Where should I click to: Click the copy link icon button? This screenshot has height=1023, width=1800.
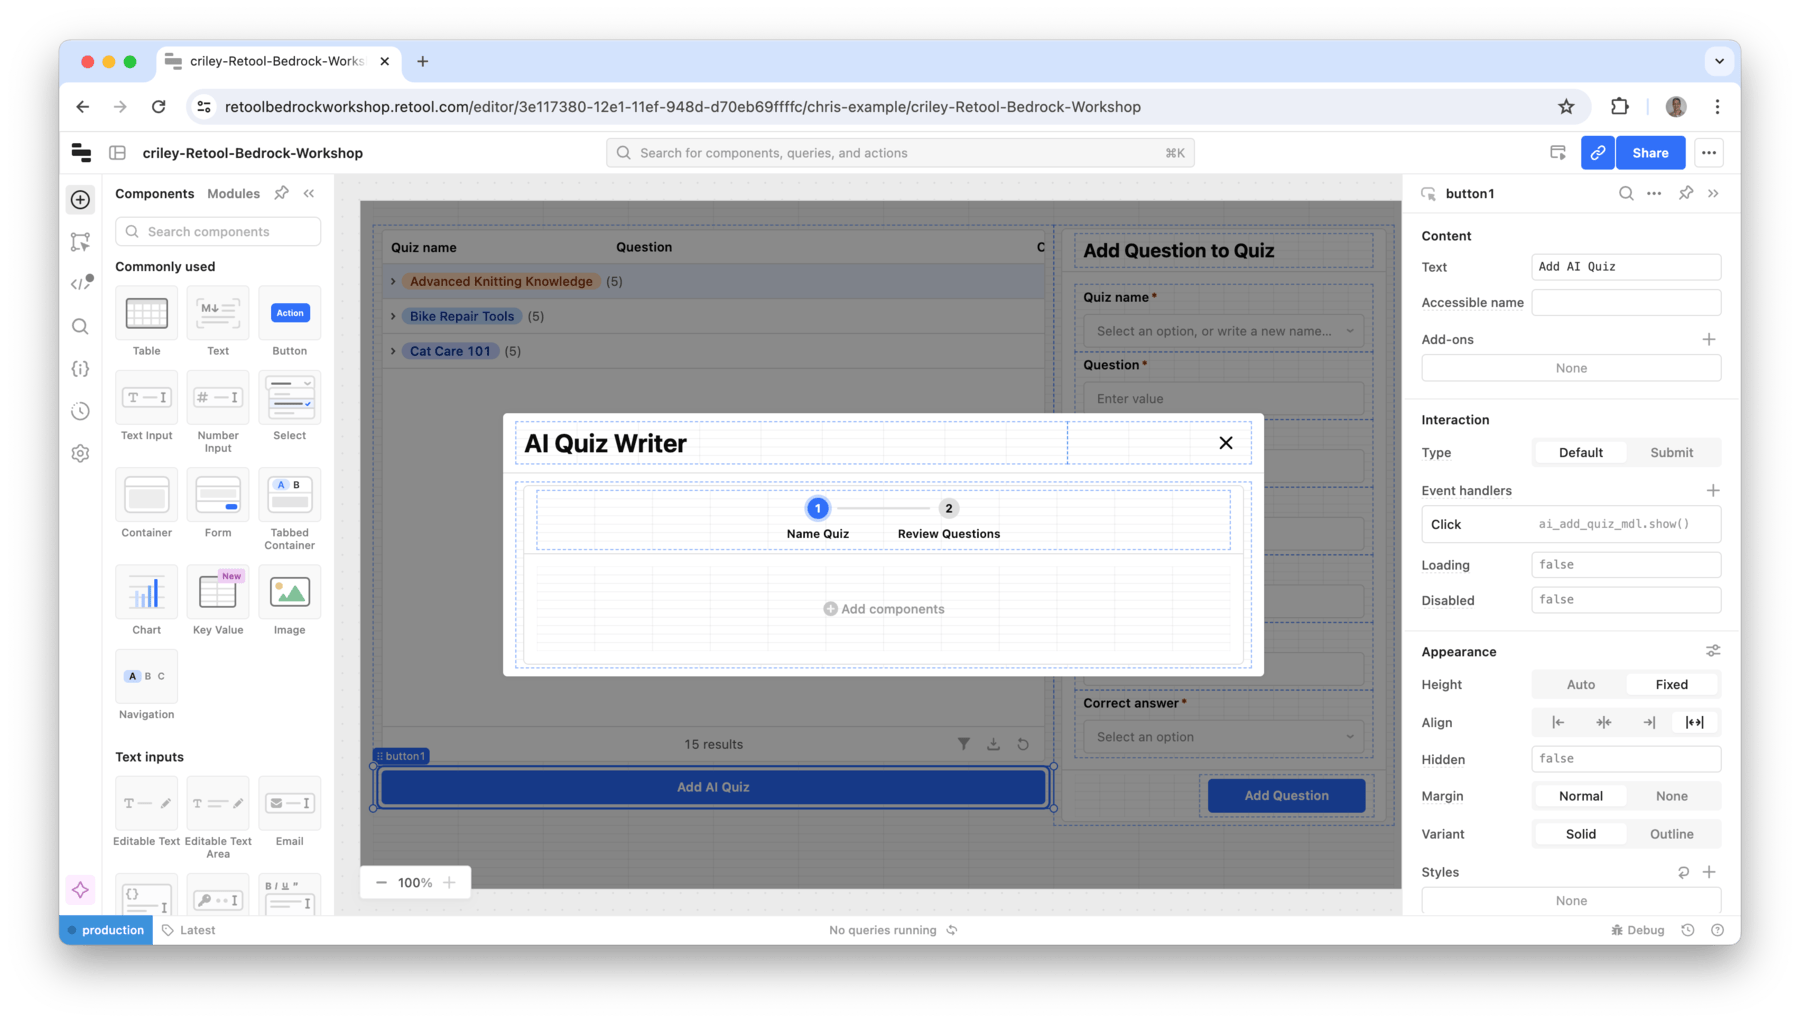click(1598, 153)
